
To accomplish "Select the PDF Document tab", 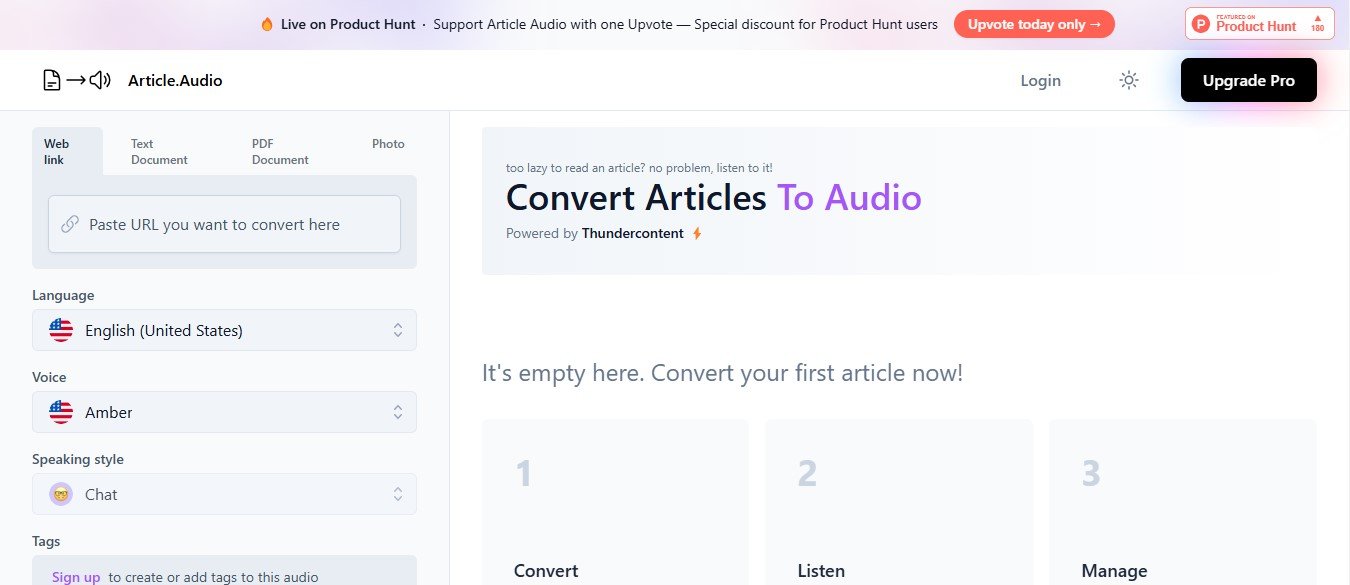I will (x=280, y=152).
